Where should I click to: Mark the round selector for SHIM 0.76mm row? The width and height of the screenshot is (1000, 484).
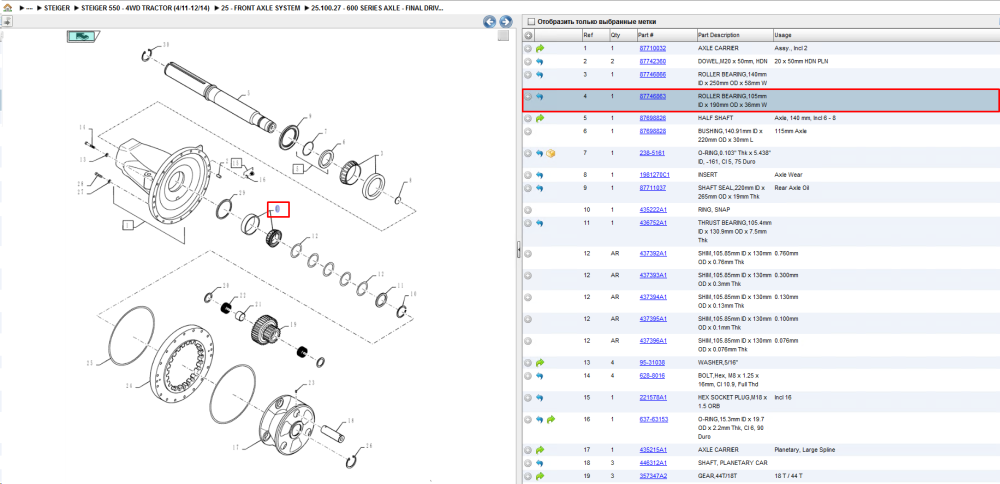point(528,254)
